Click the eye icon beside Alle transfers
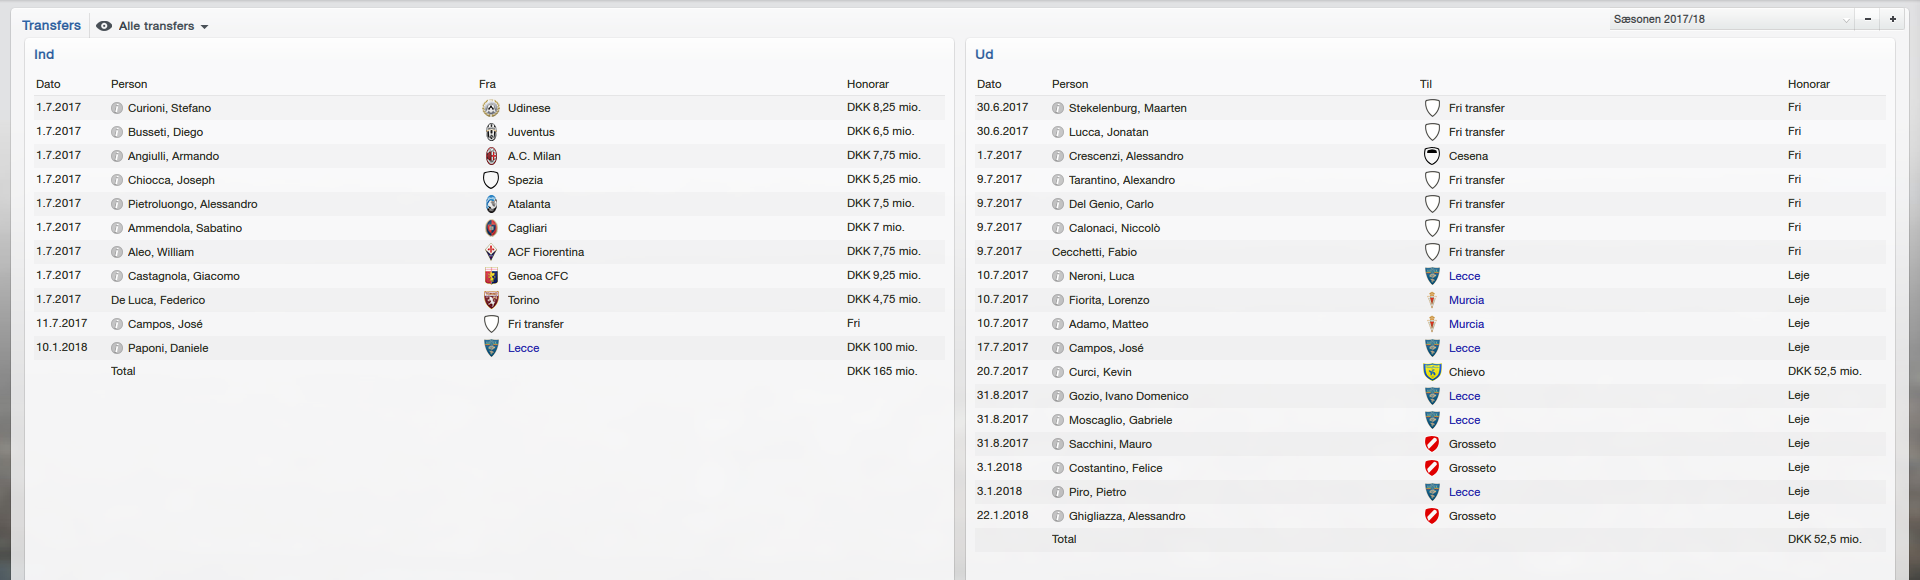The height and width of the screenshot is (580, 1920). pos(104,26)
